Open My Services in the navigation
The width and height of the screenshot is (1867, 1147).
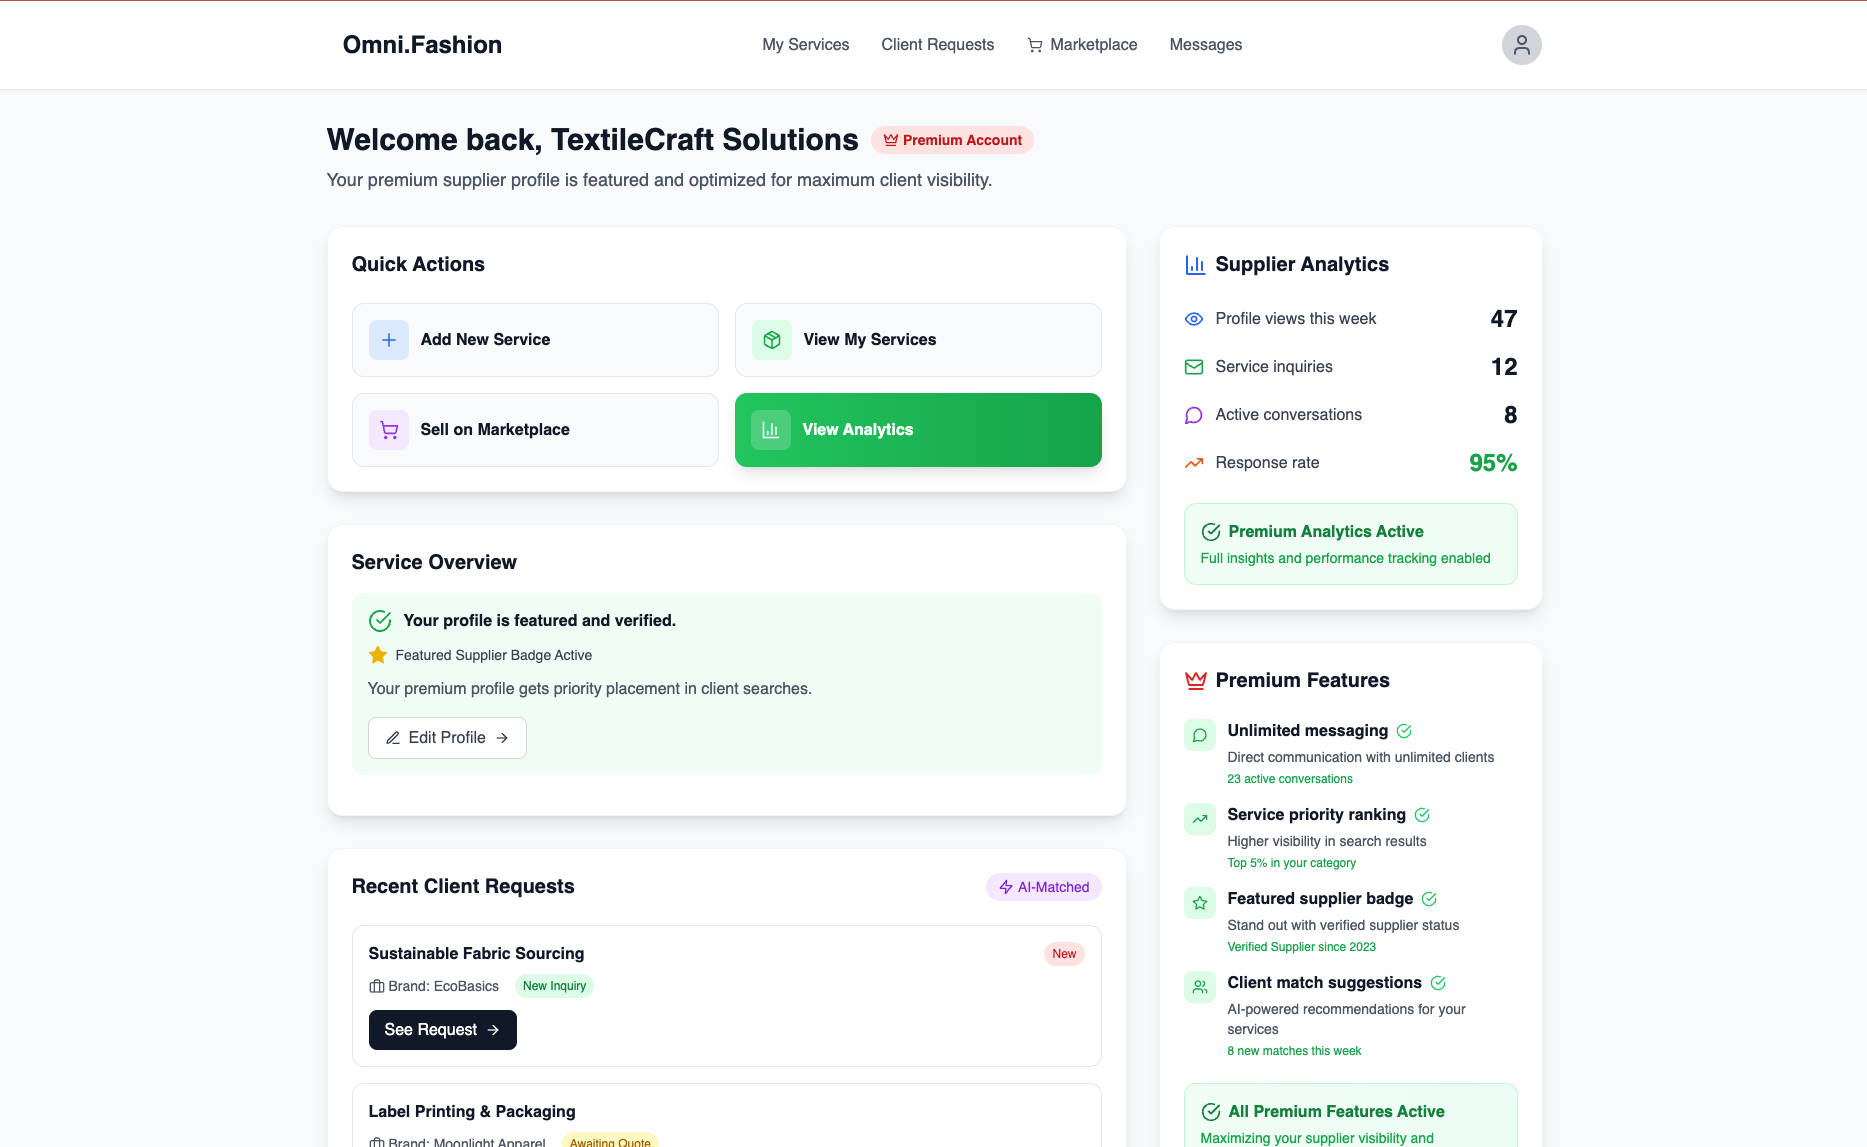pyautogui.click(x=806, y=45)
